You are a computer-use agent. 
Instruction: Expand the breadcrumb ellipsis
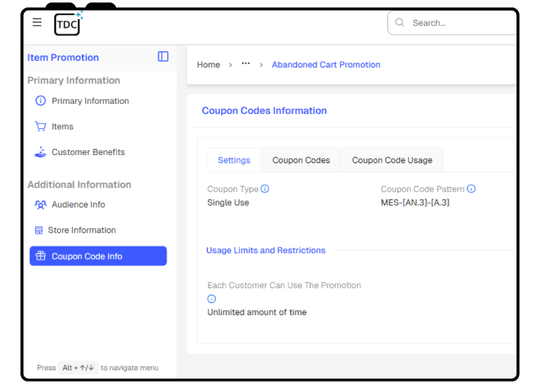pyautogui.click(x=246, y=63)
